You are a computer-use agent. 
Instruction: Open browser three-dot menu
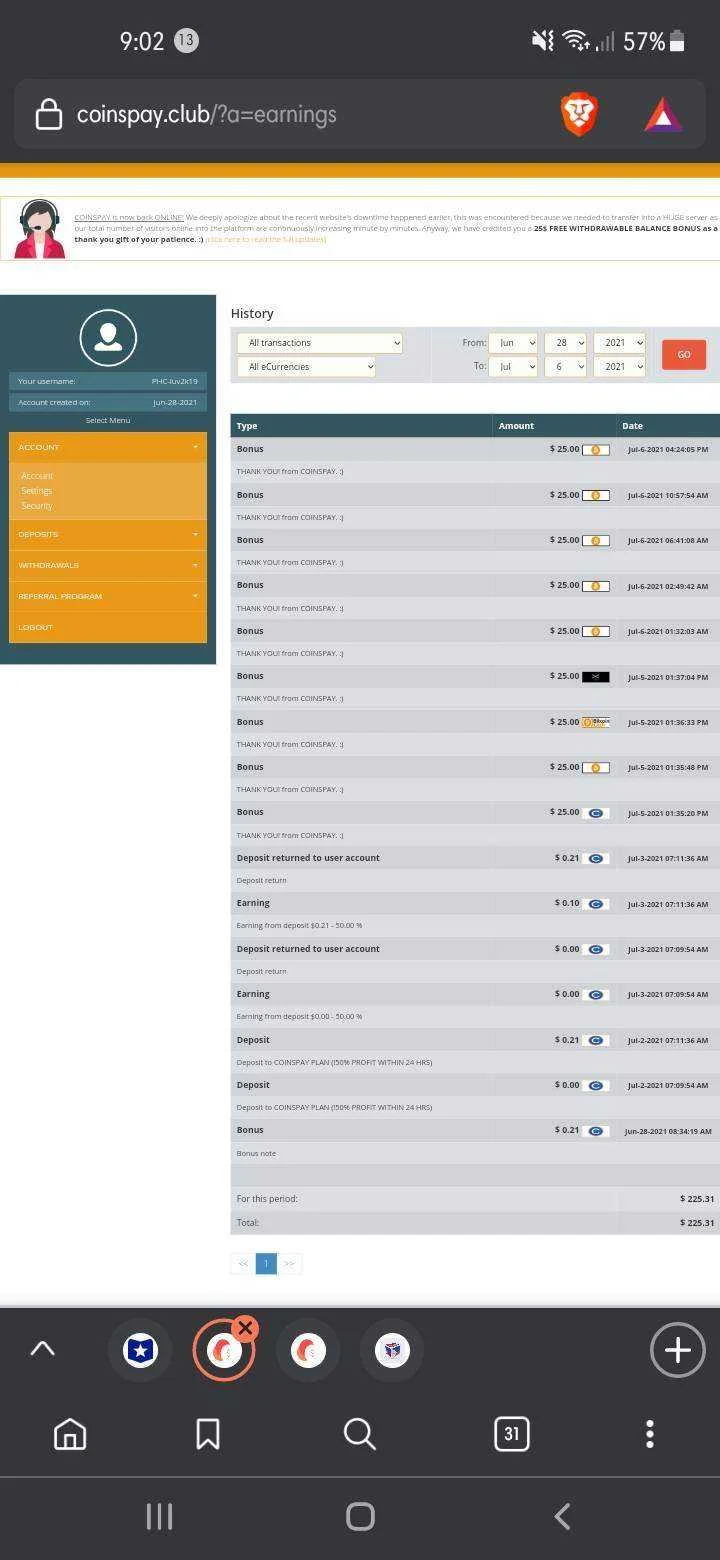(650, 1434)
